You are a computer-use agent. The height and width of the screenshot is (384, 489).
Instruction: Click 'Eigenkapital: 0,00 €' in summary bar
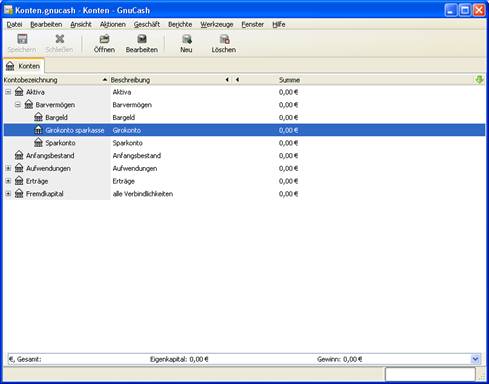pyautogui.click(x=179, y=359)
